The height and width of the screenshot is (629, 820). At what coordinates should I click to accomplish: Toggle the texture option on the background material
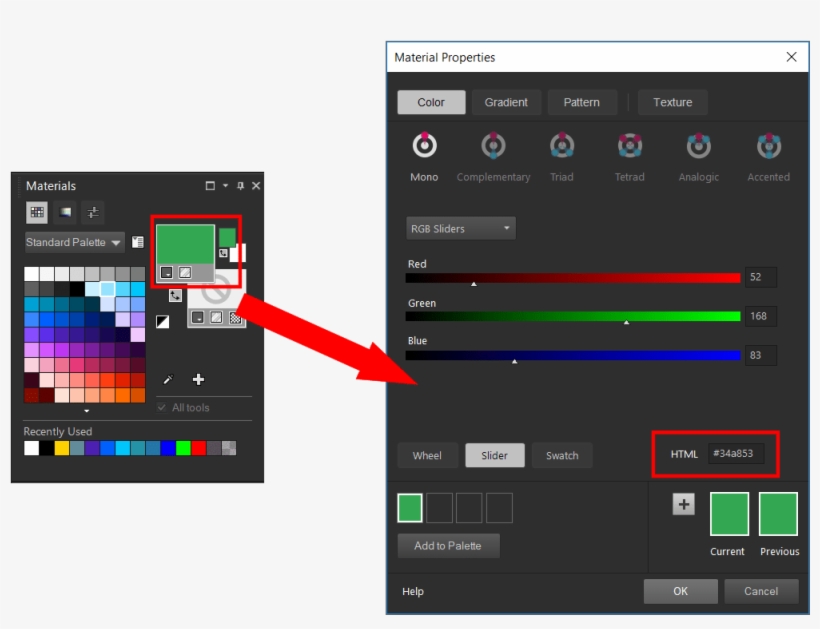(237, 318)
